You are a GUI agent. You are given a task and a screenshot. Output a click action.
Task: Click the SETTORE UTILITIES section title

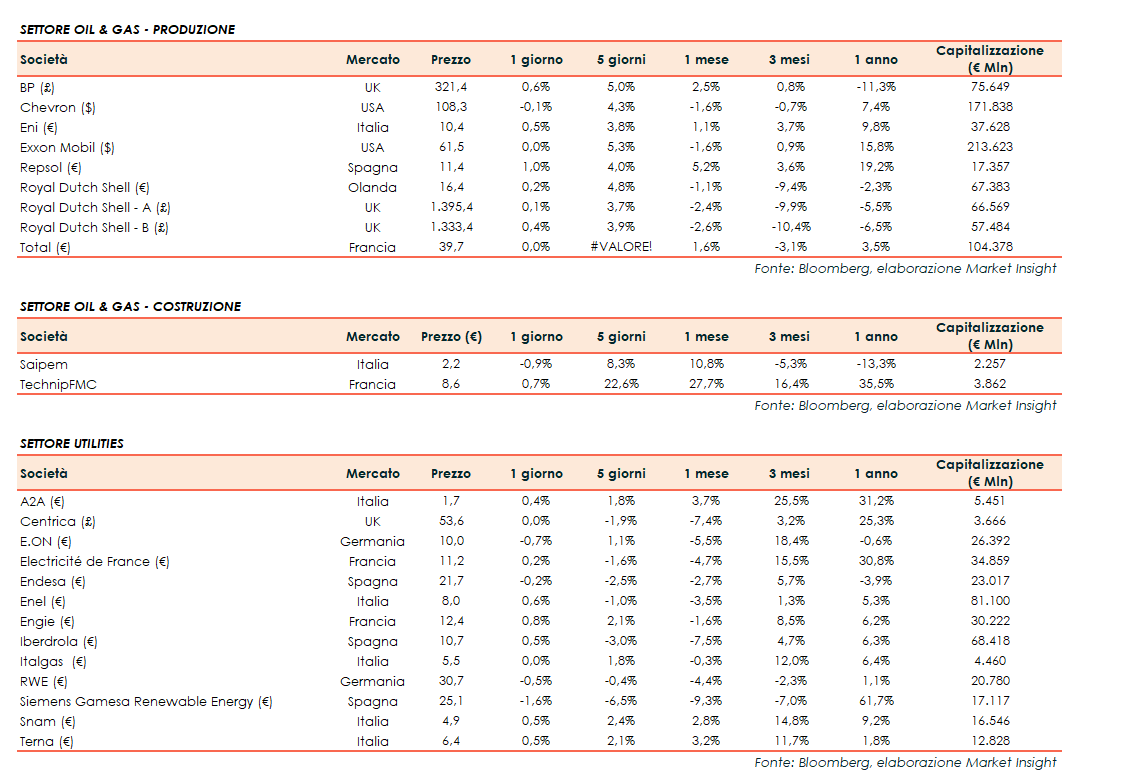point(72,443)
